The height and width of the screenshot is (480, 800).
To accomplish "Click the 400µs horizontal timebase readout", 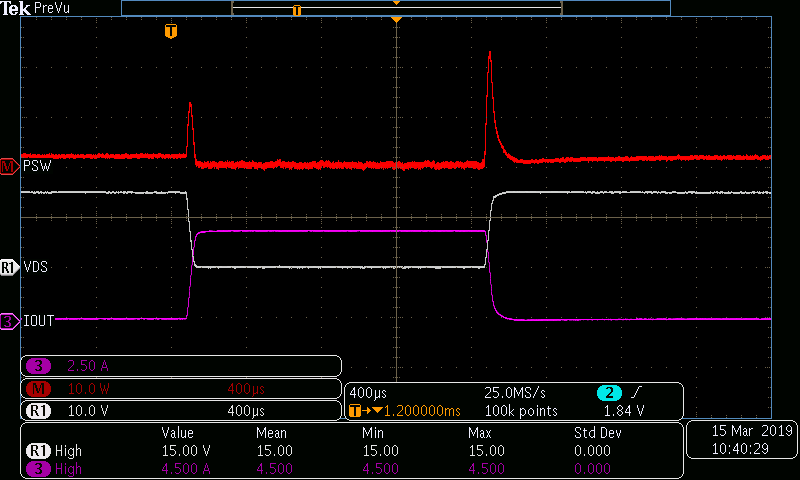I will tap(369, 392).
